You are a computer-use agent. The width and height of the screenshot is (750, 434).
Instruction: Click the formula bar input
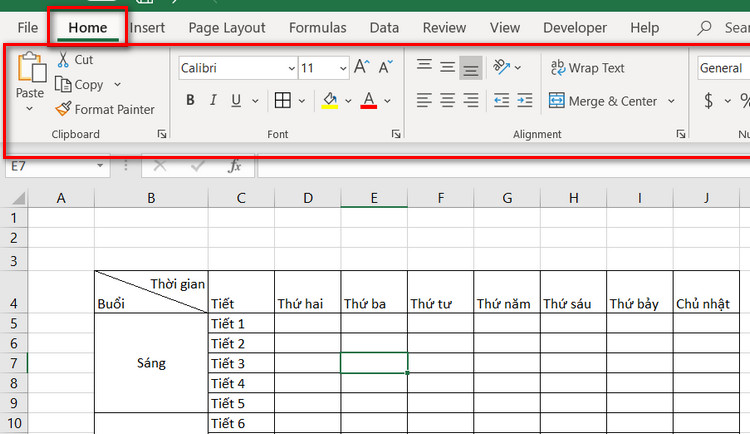[x=504, y=166]
